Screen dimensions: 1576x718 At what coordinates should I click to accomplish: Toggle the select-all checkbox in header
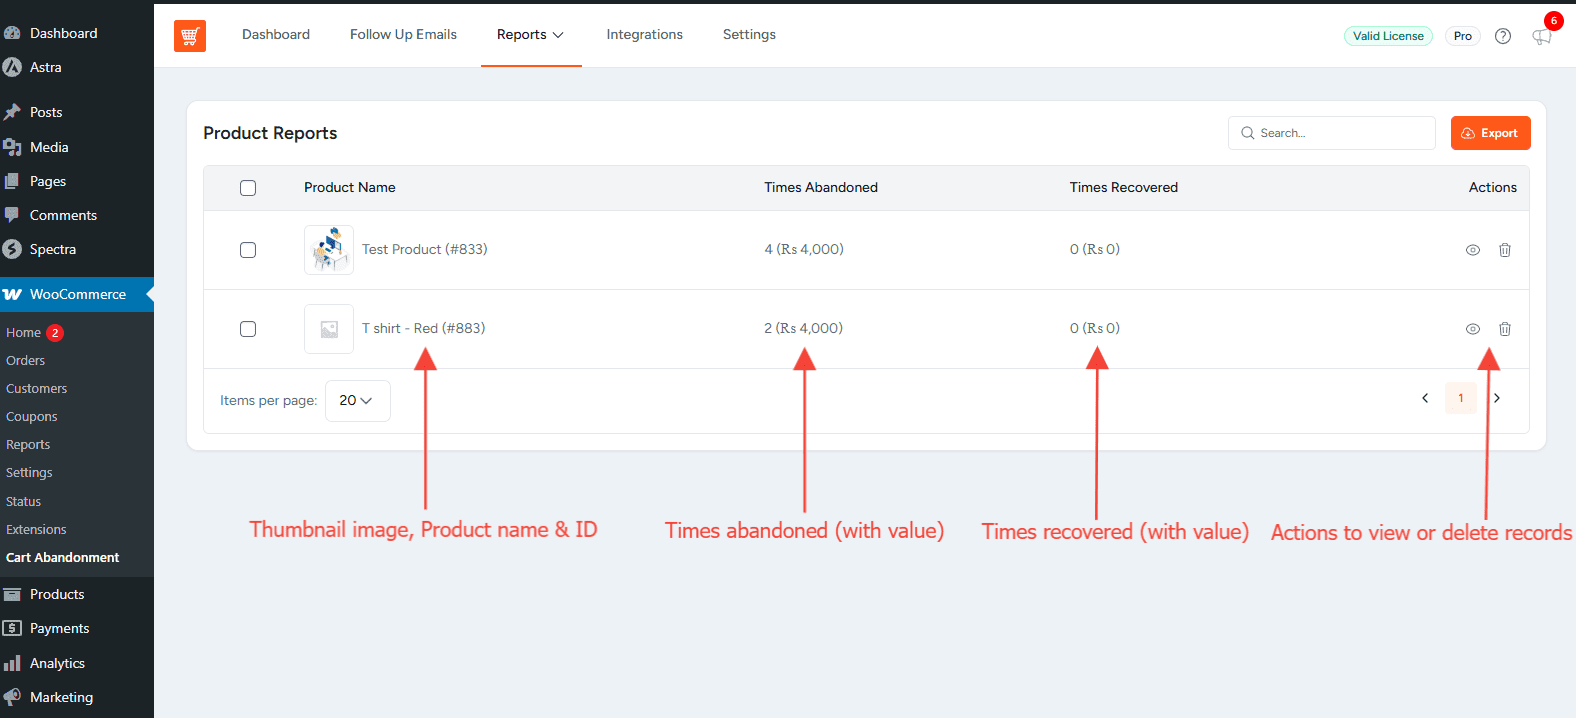248,188
